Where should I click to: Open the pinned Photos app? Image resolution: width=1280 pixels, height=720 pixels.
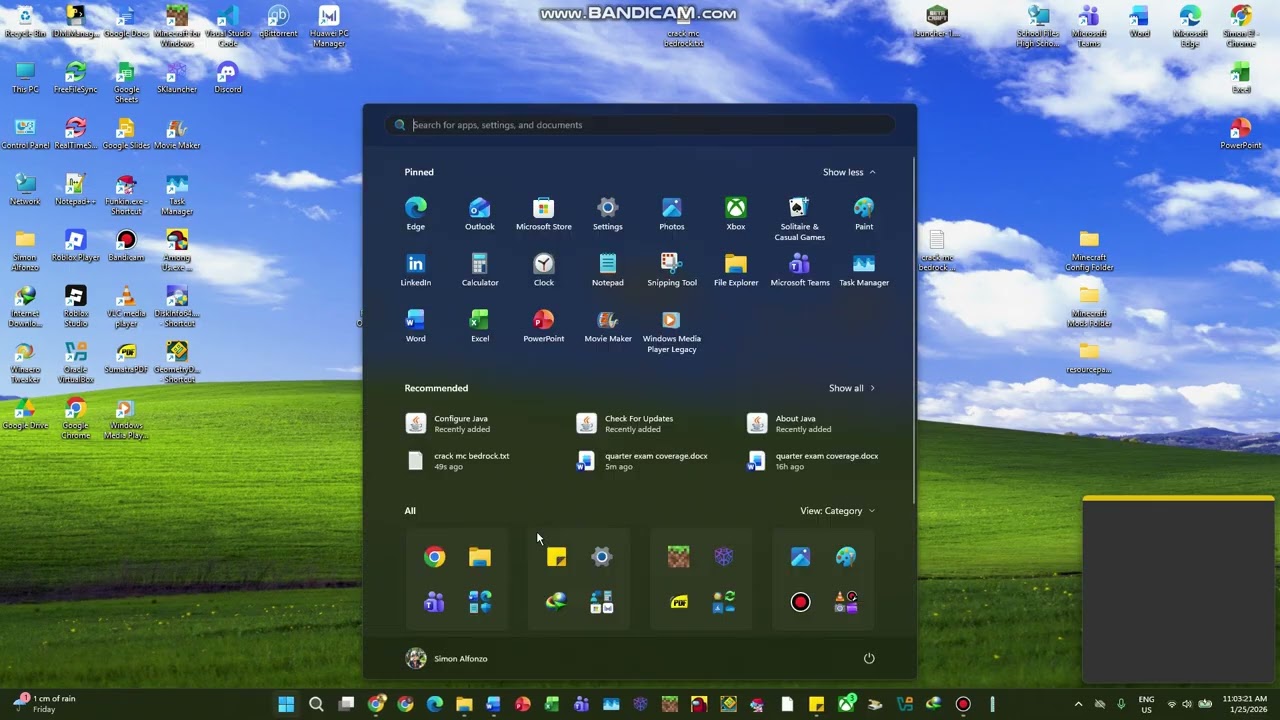[671, 214]
